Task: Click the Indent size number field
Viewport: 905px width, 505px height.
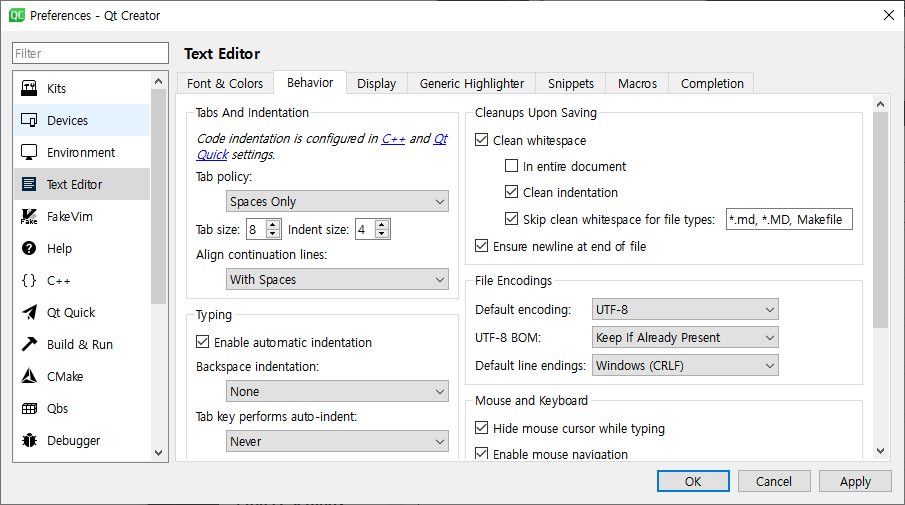Action: click(x=365, y=229)
